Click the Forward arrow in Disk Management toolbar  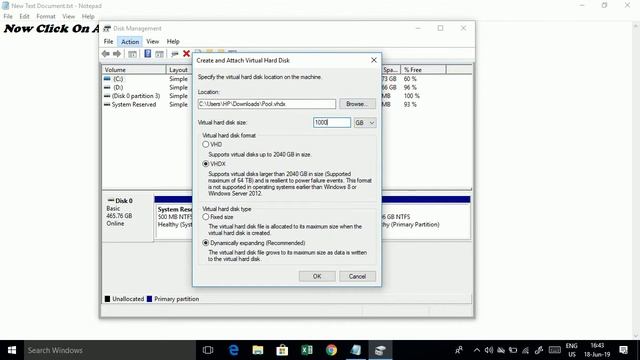[117, 54]
